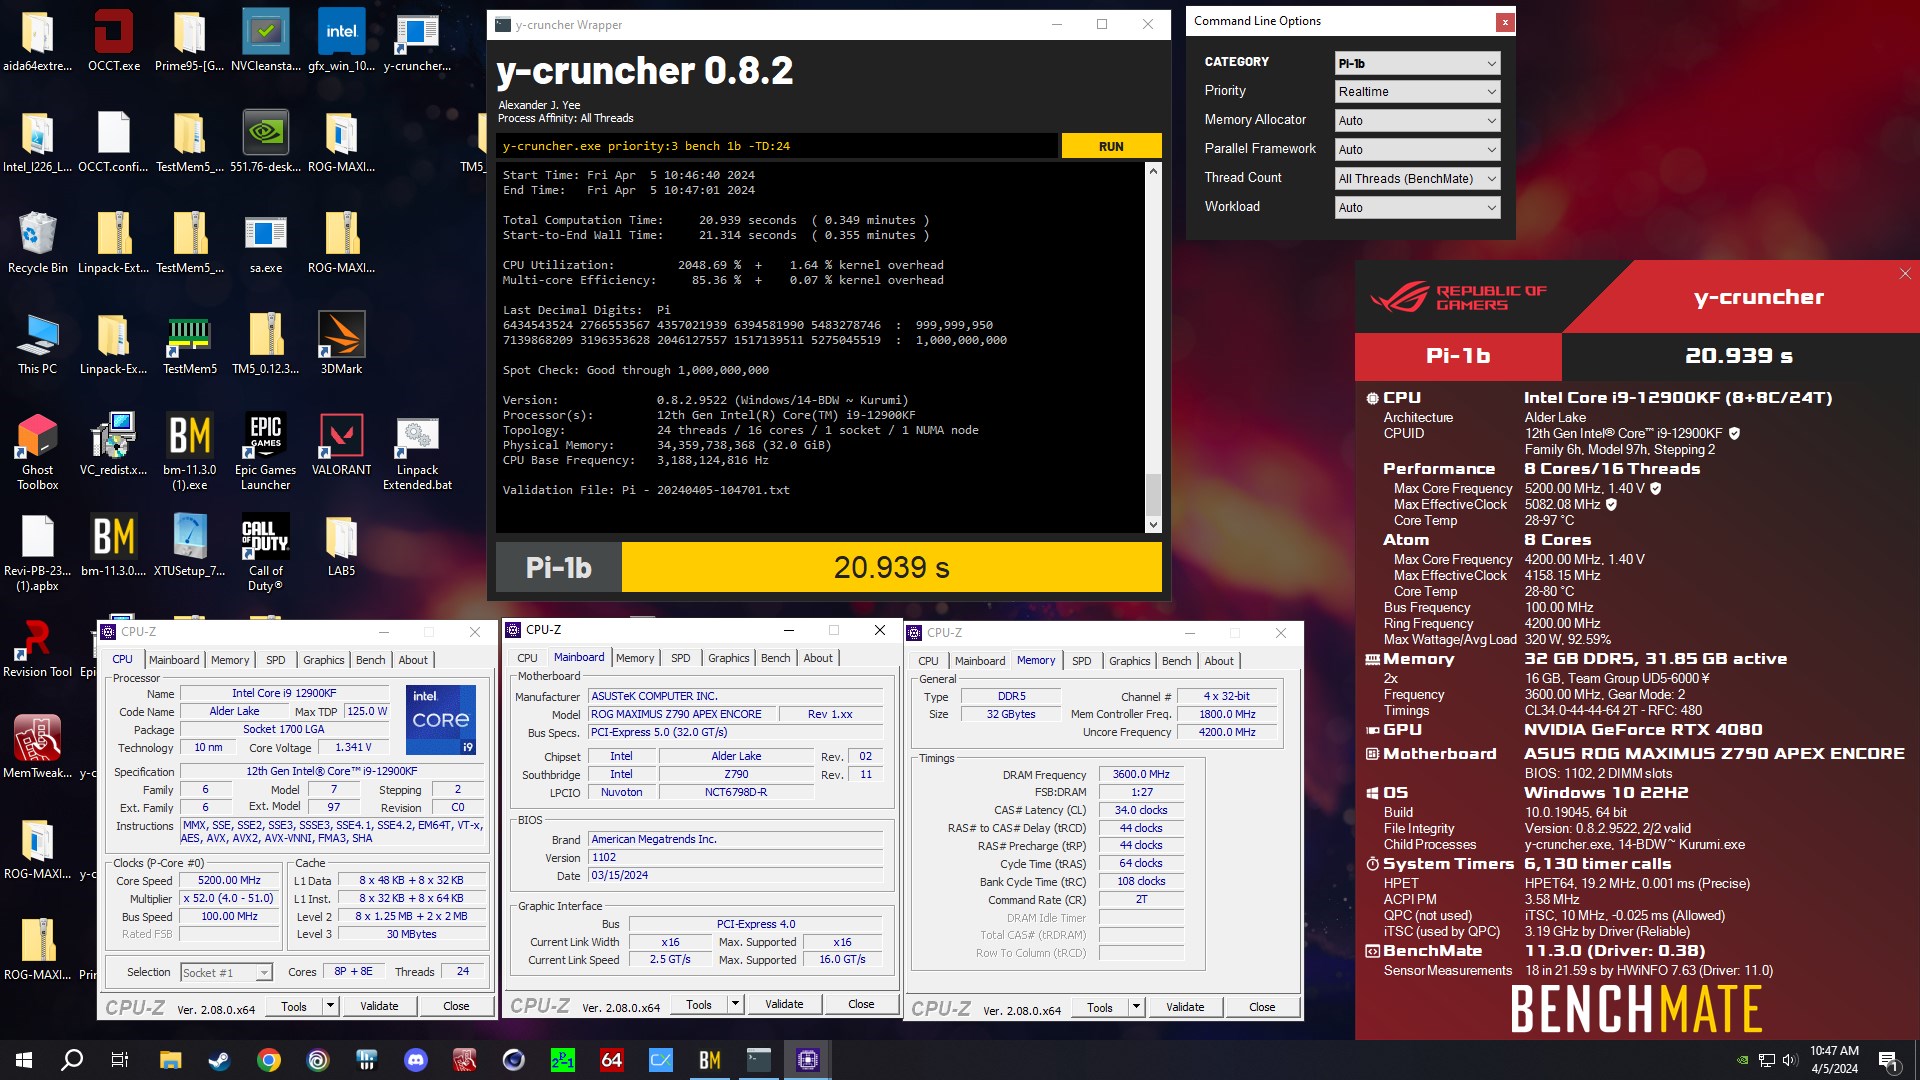The width and height of the screenshot is (1920, 1080).
Task: Click Close in middle CPU-Z window
Action: pyautogui.click(x=861, y=1004)
